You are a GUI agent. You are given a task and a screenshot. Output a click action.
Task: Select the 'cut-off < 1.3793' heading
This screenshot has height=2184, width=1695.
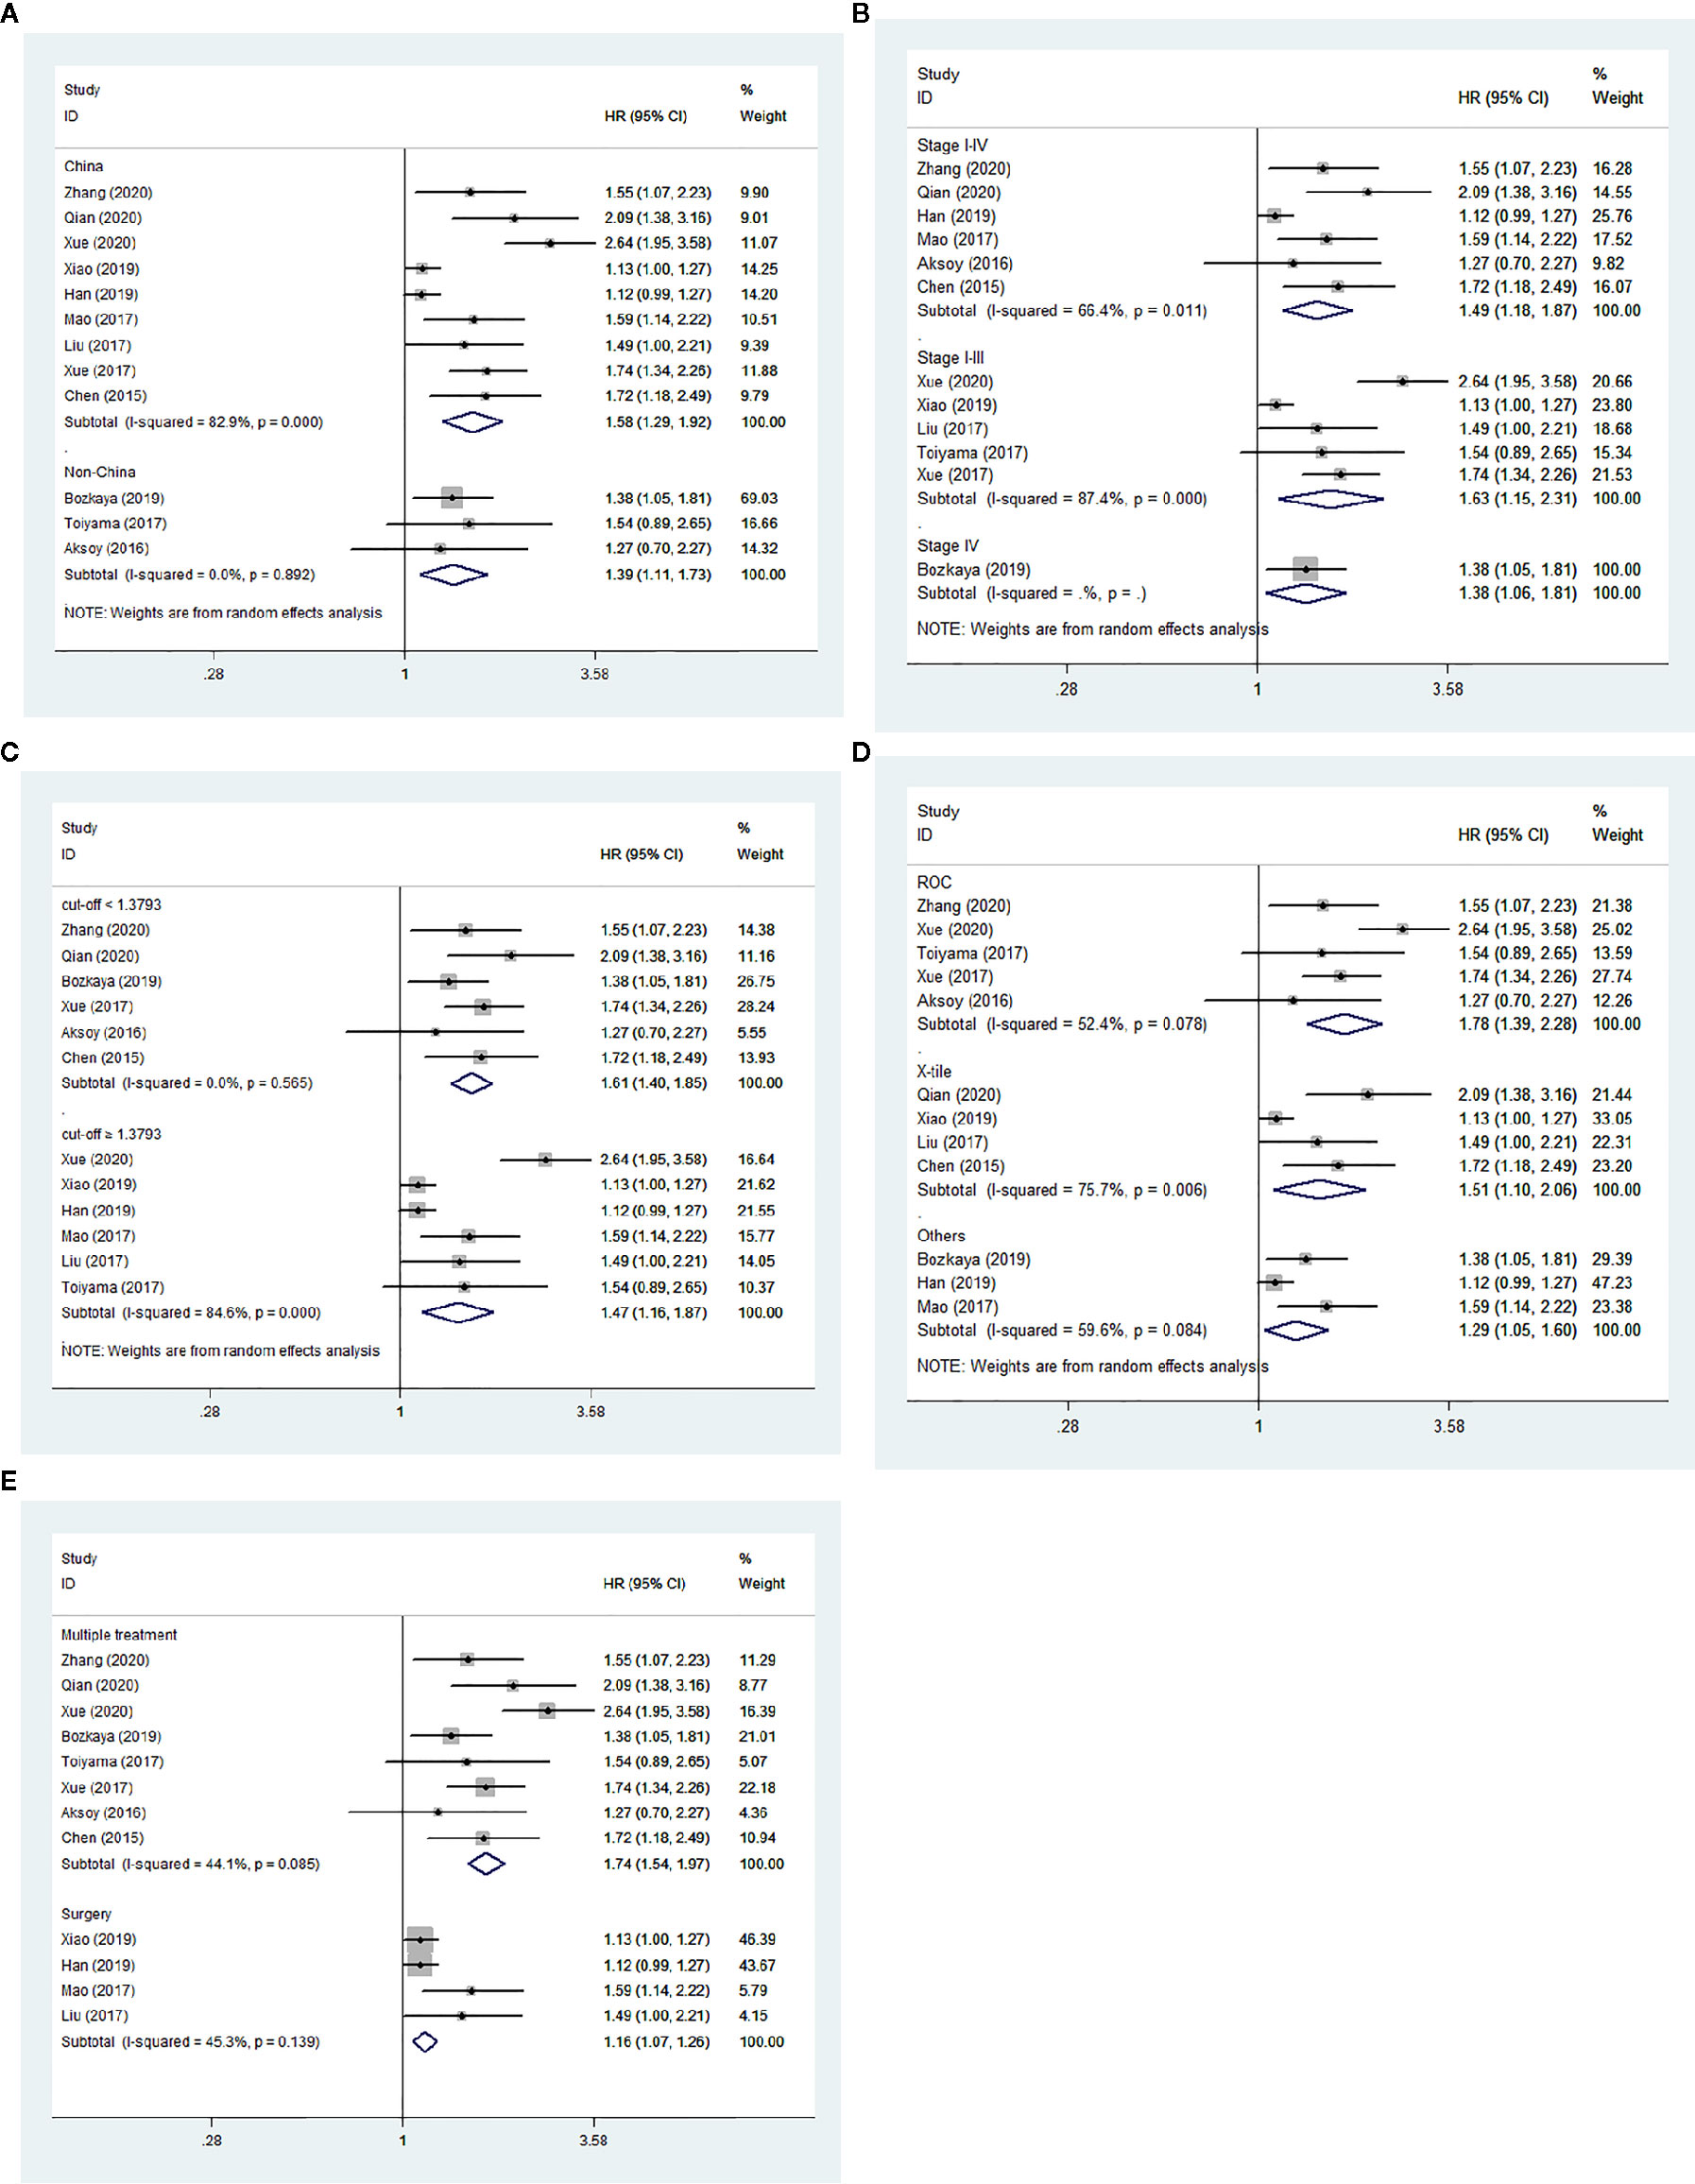pyautogui.click(x=111, y=905)
